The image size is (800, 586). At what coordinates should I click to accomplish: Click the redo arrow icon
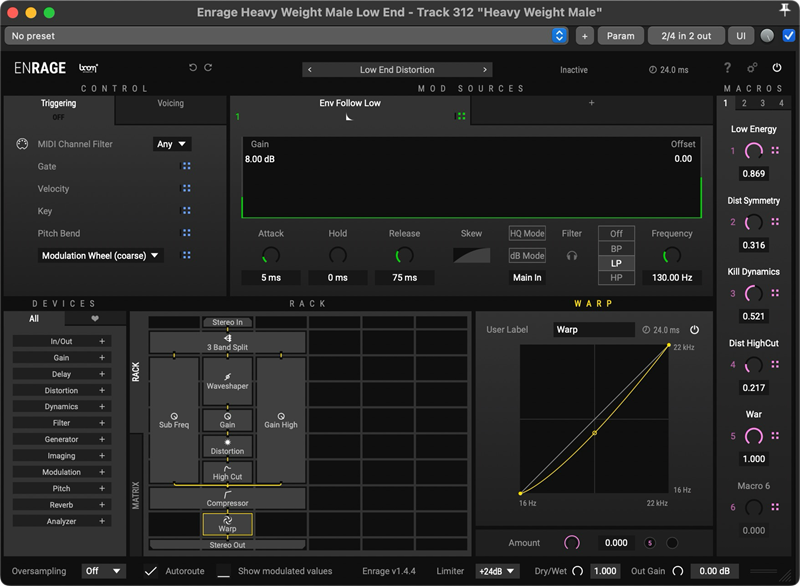coord(208,68)
